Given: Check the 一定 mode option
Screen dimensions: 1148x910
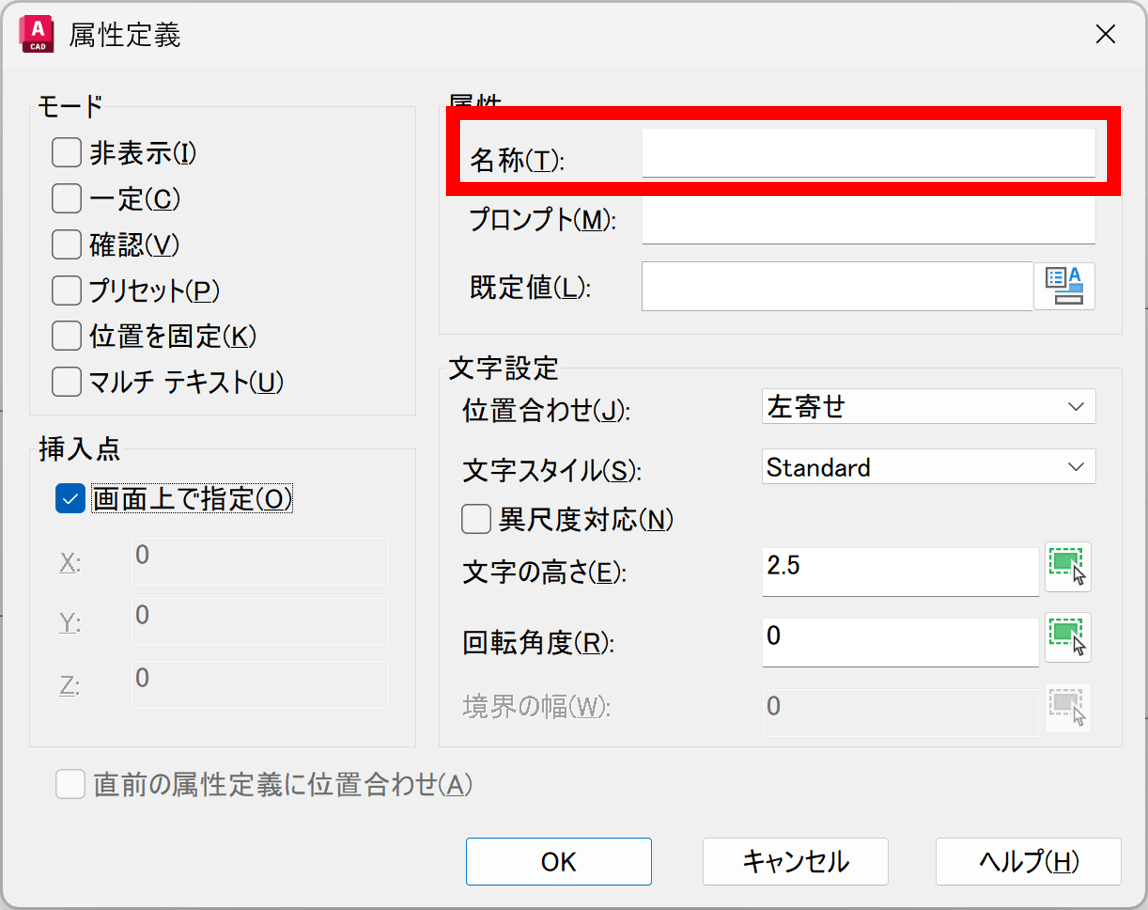Looking at the screenshot, I should click(67, 199).
